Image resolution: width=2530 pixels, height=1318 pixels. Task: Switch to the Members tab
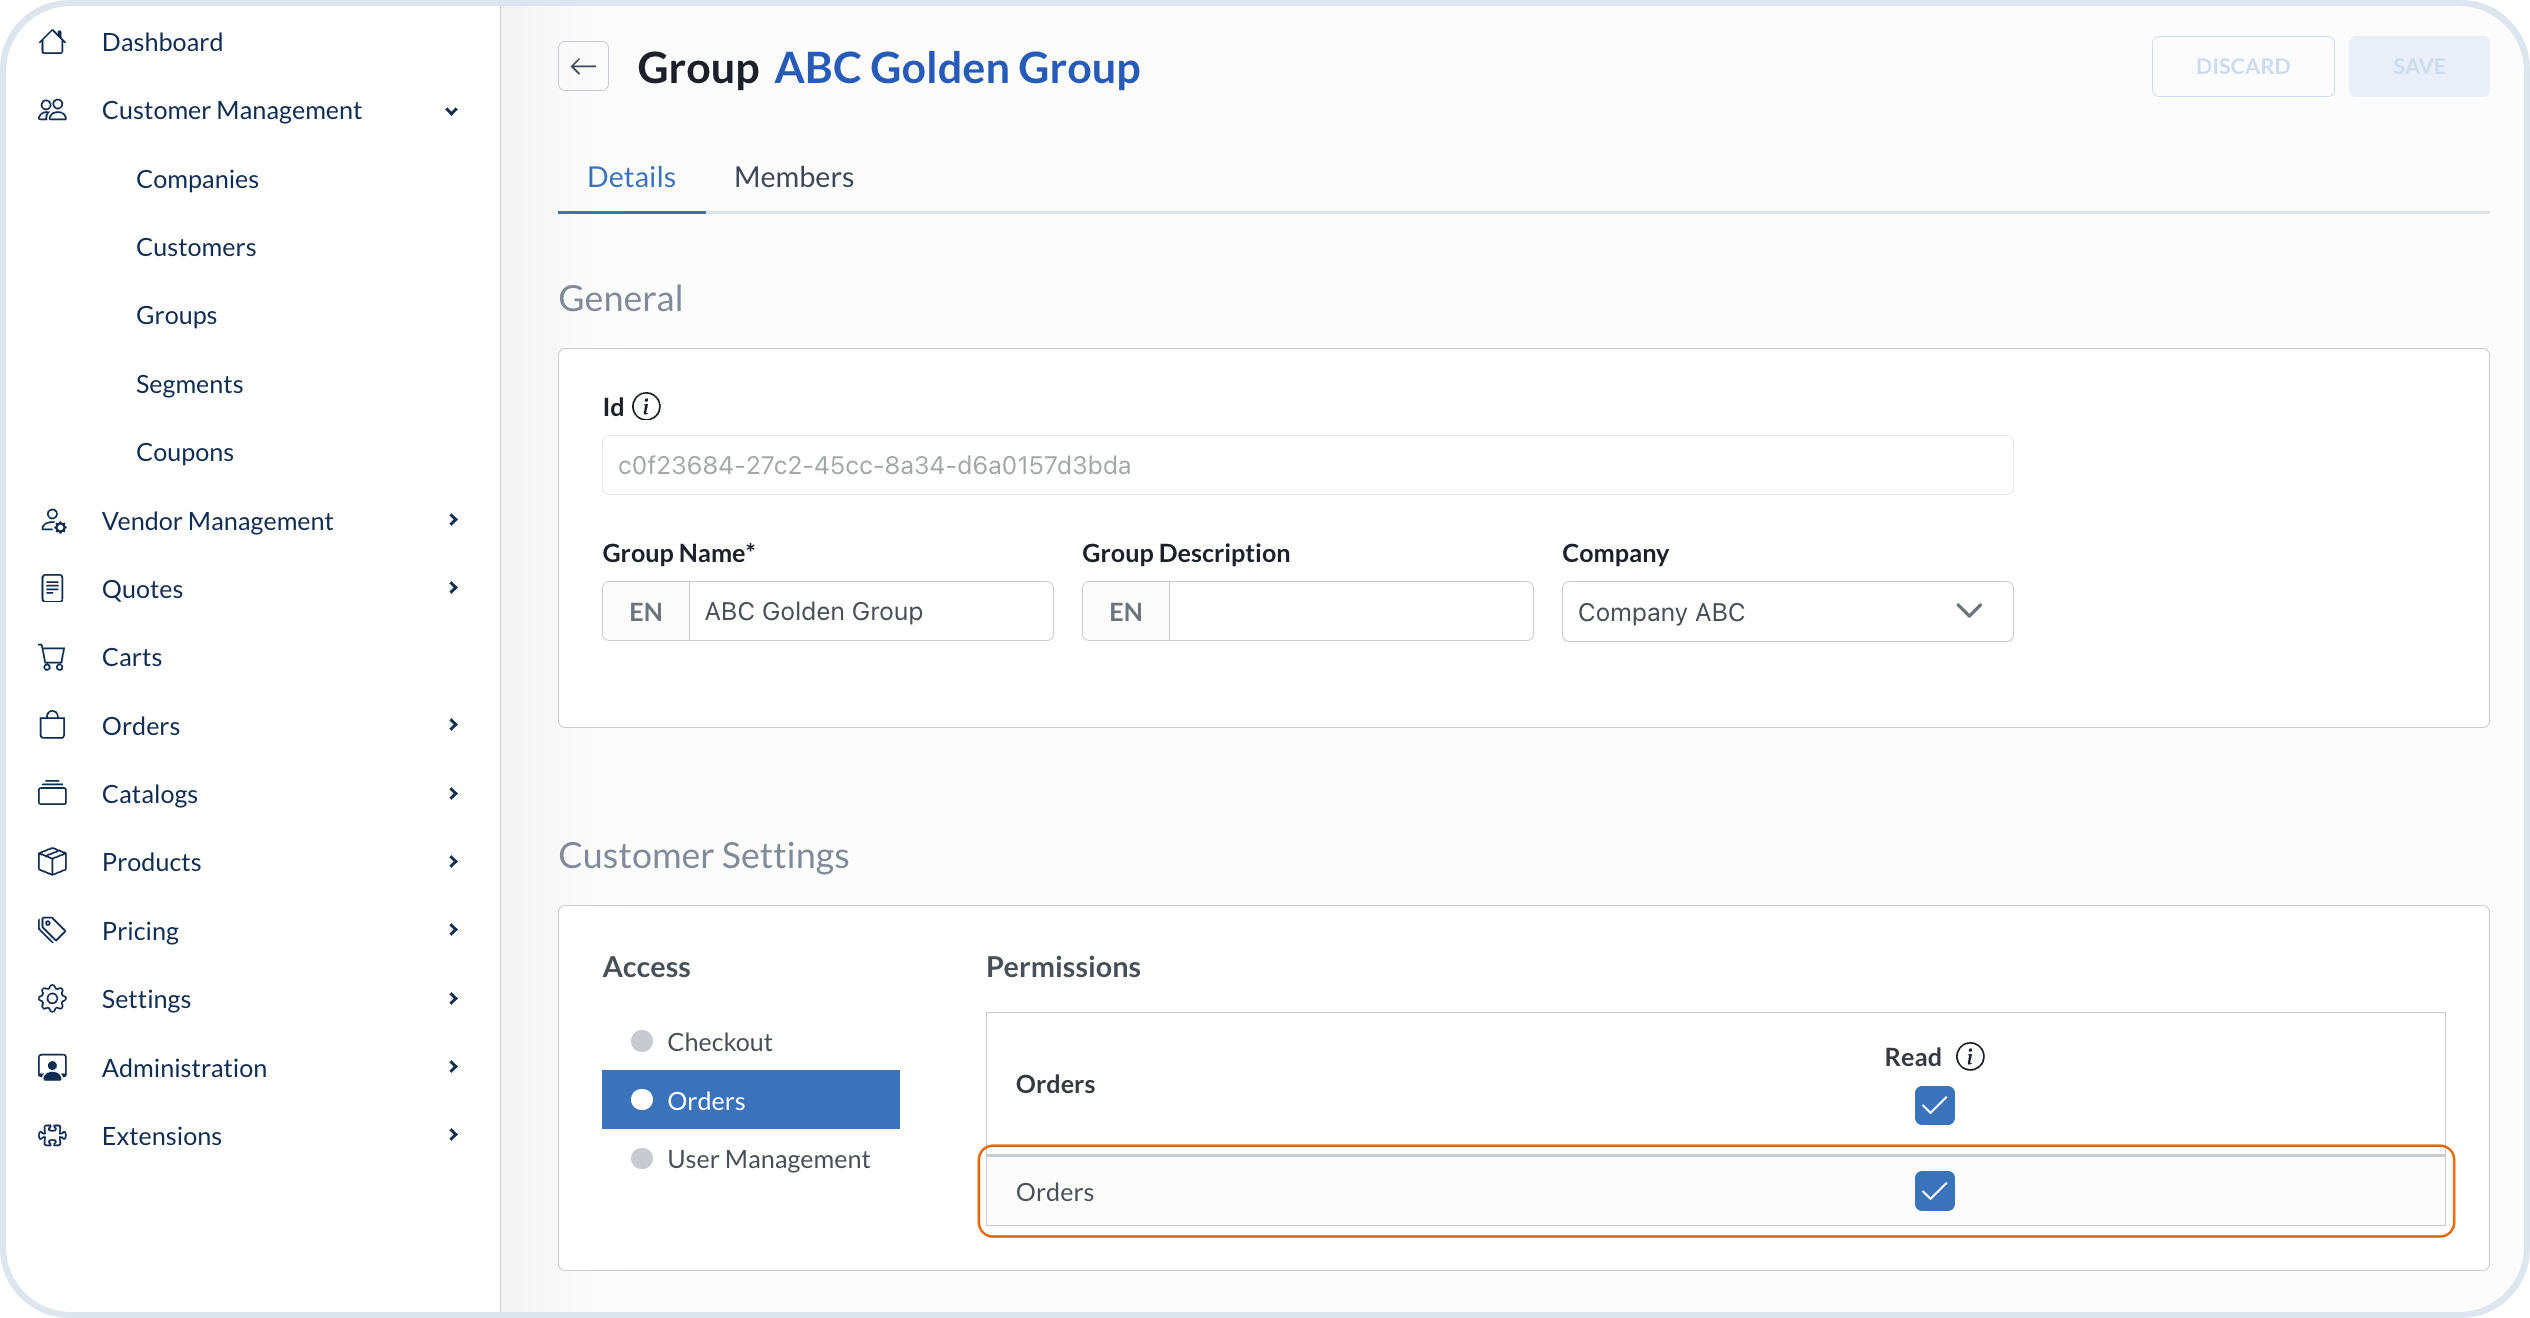793,177
